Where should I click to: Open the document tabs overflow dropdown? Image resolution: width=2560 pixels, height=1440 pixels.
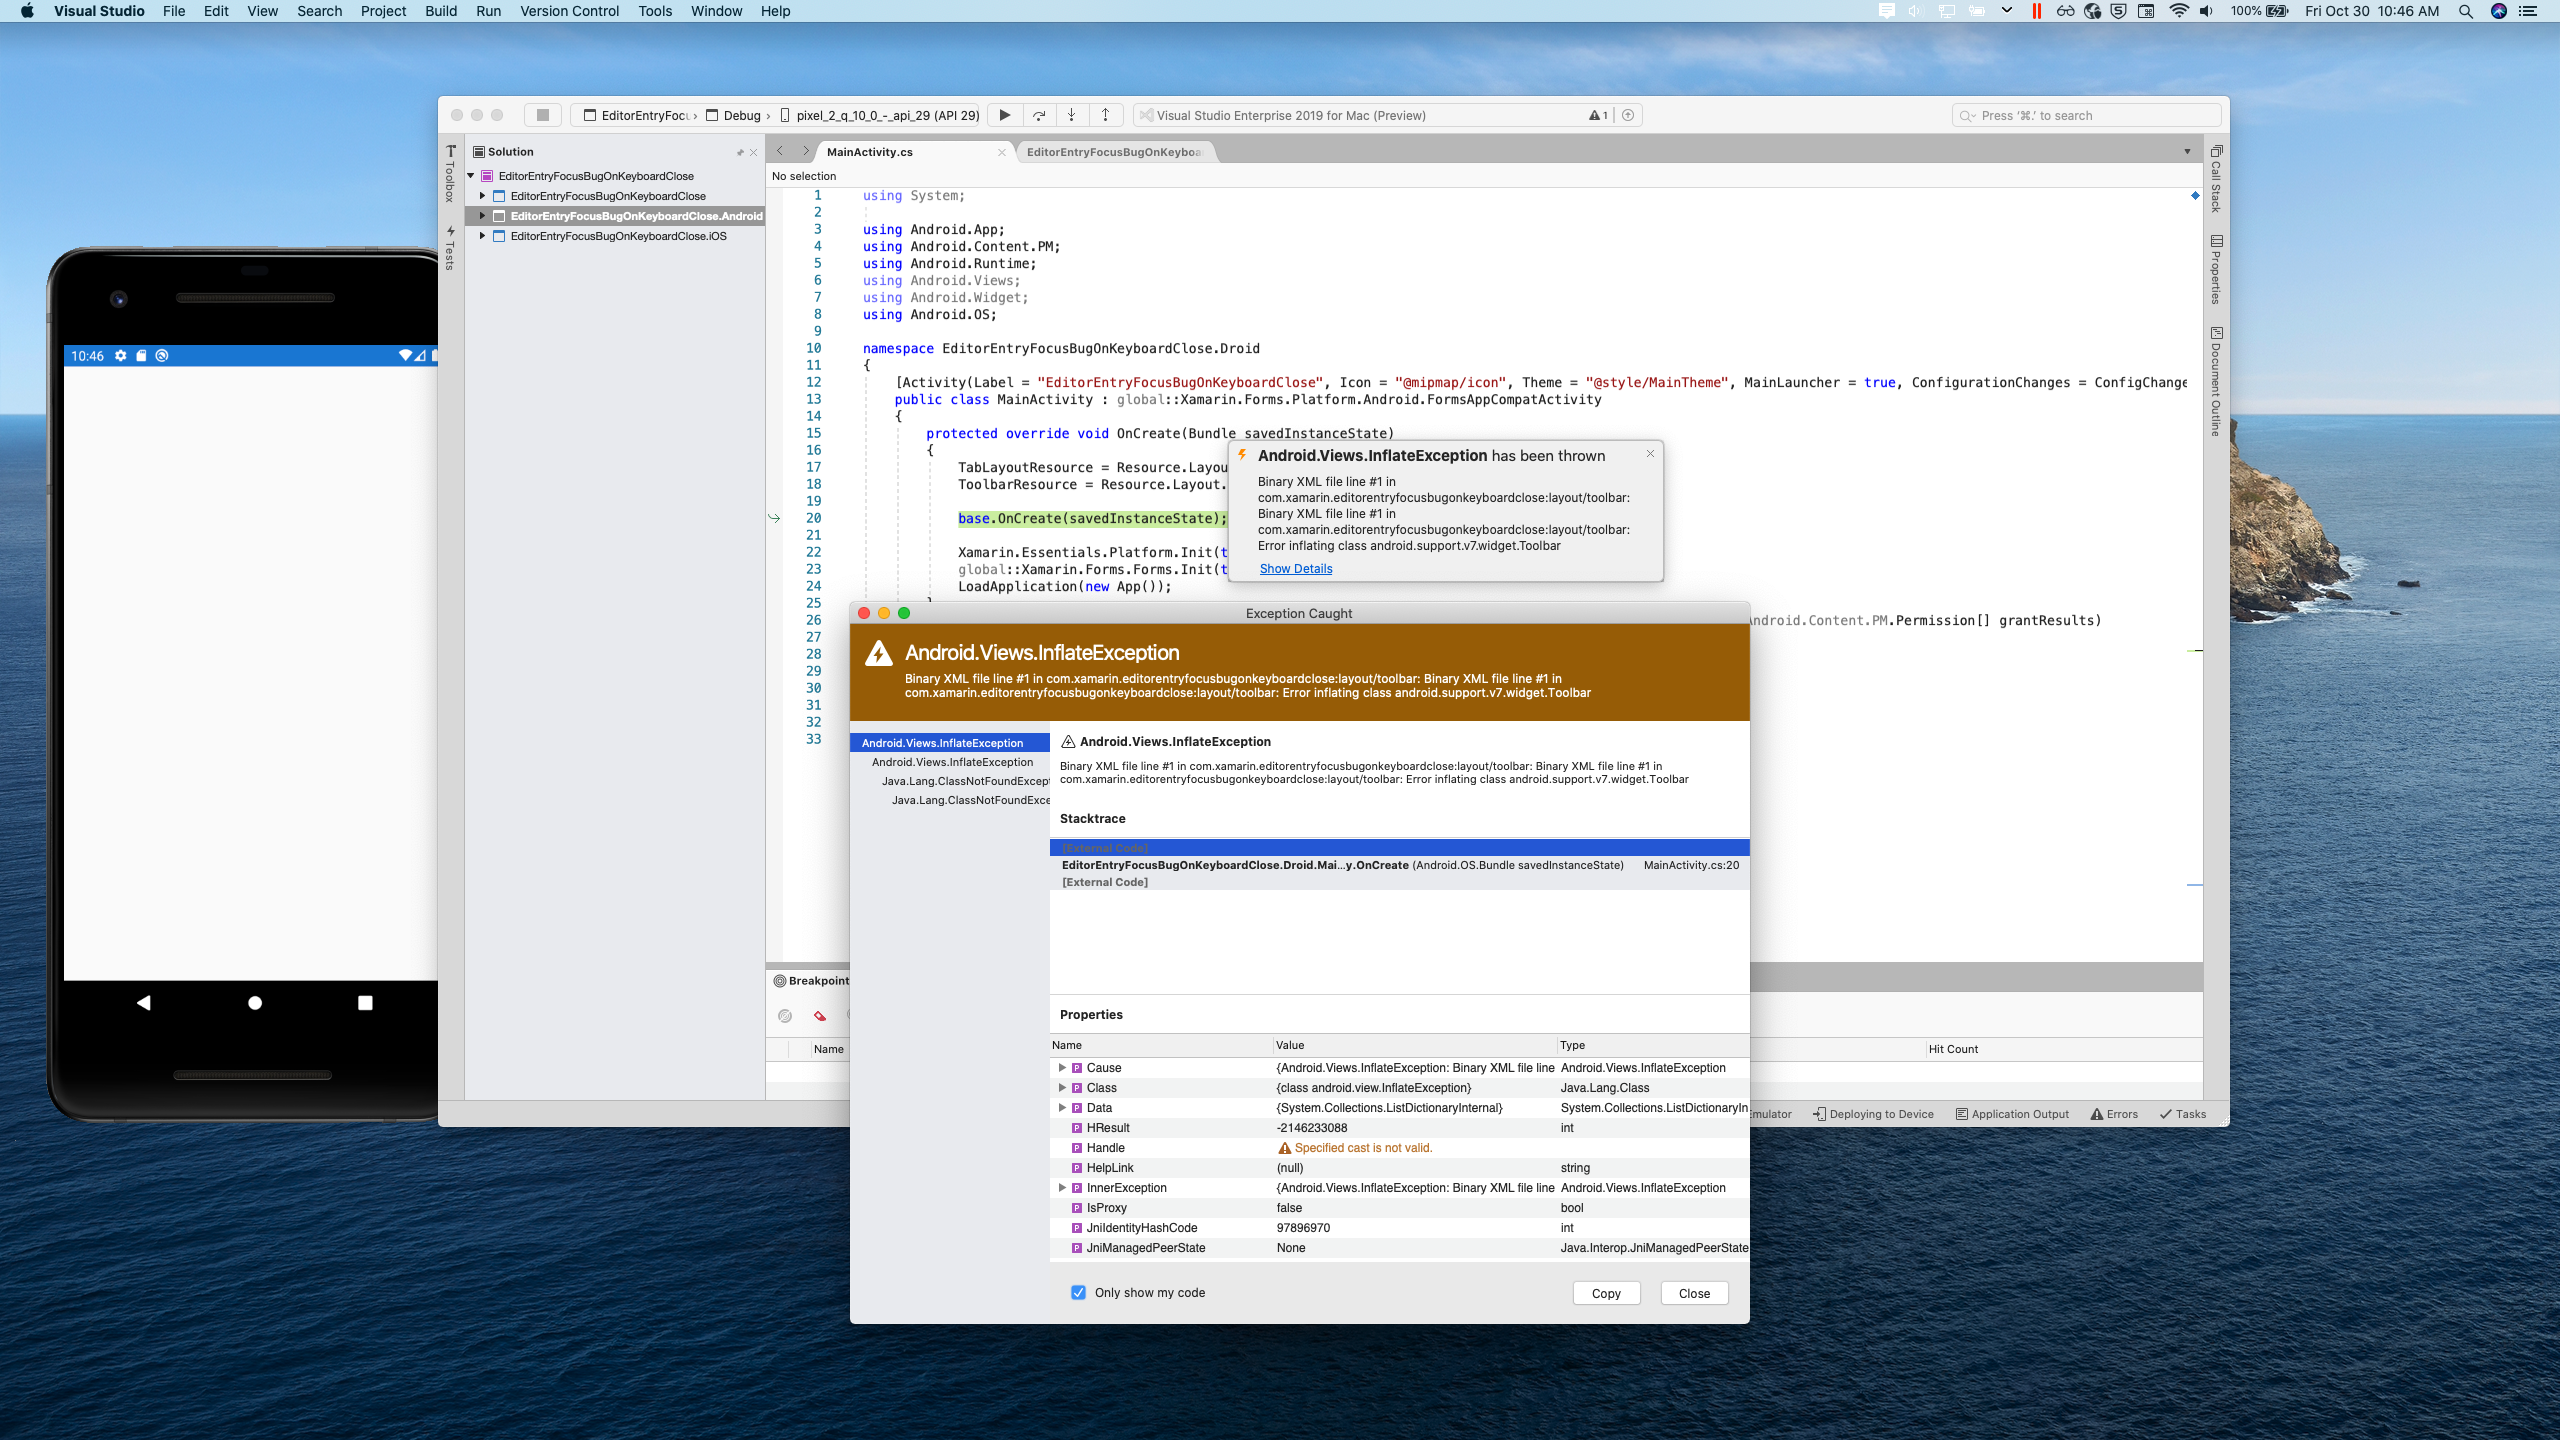coord(2187,152)
